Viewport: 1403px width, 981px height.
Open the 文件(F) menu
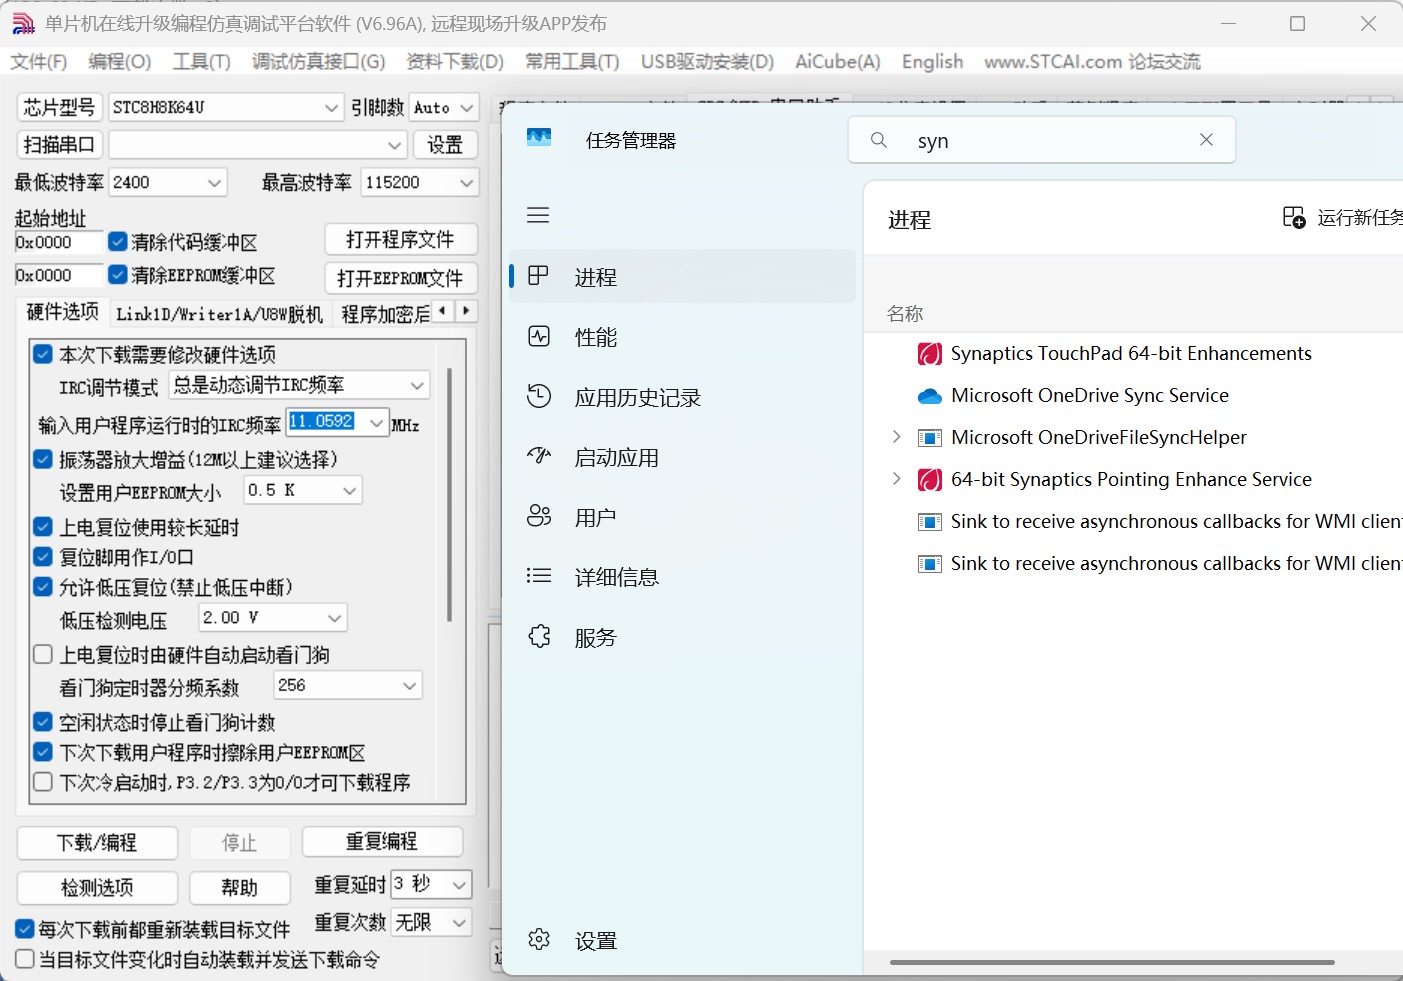pos(39,62)
